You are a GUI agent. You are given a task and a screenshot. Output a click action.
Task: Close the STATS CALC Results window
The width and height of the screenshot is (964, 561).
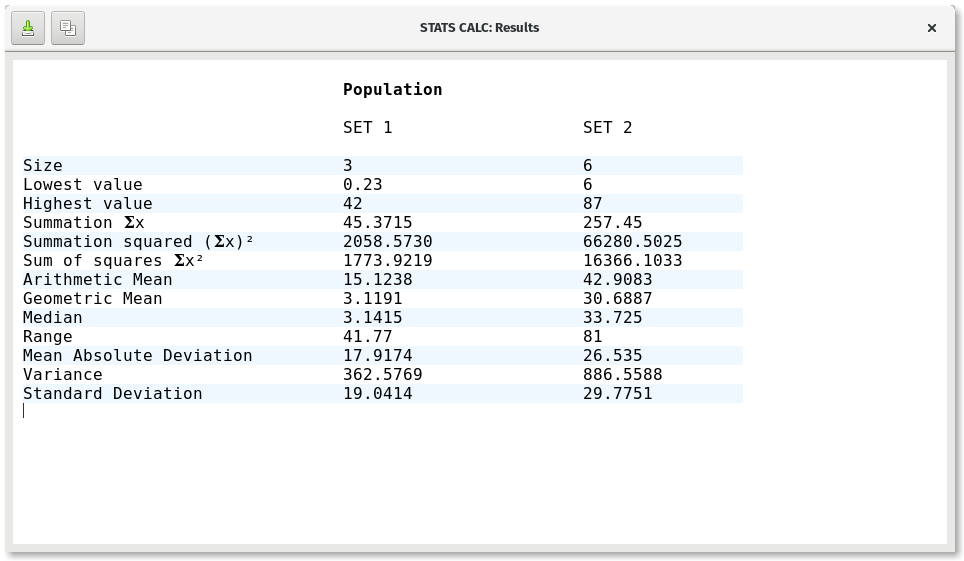pos(931,28)
